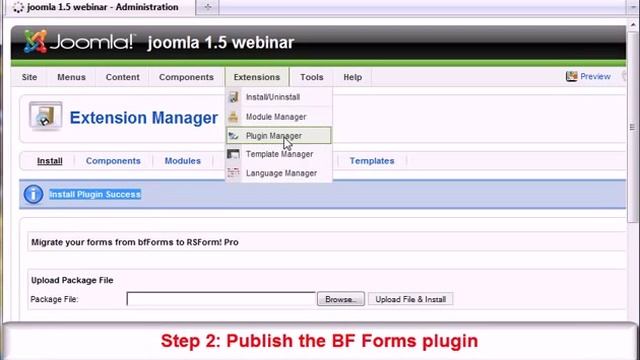Click the page vertical scrollbar thumb
640x360 pixels.
(632, 127)
